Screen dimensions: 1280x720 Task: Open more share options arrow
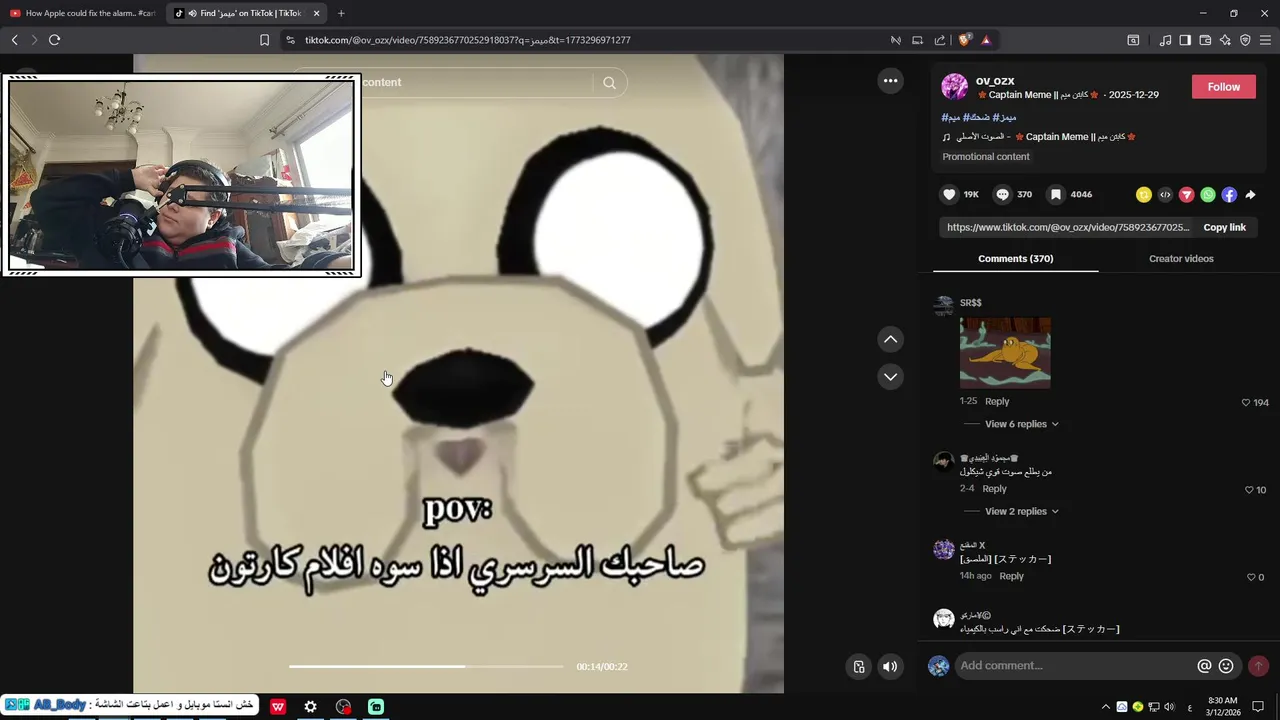1250,195
